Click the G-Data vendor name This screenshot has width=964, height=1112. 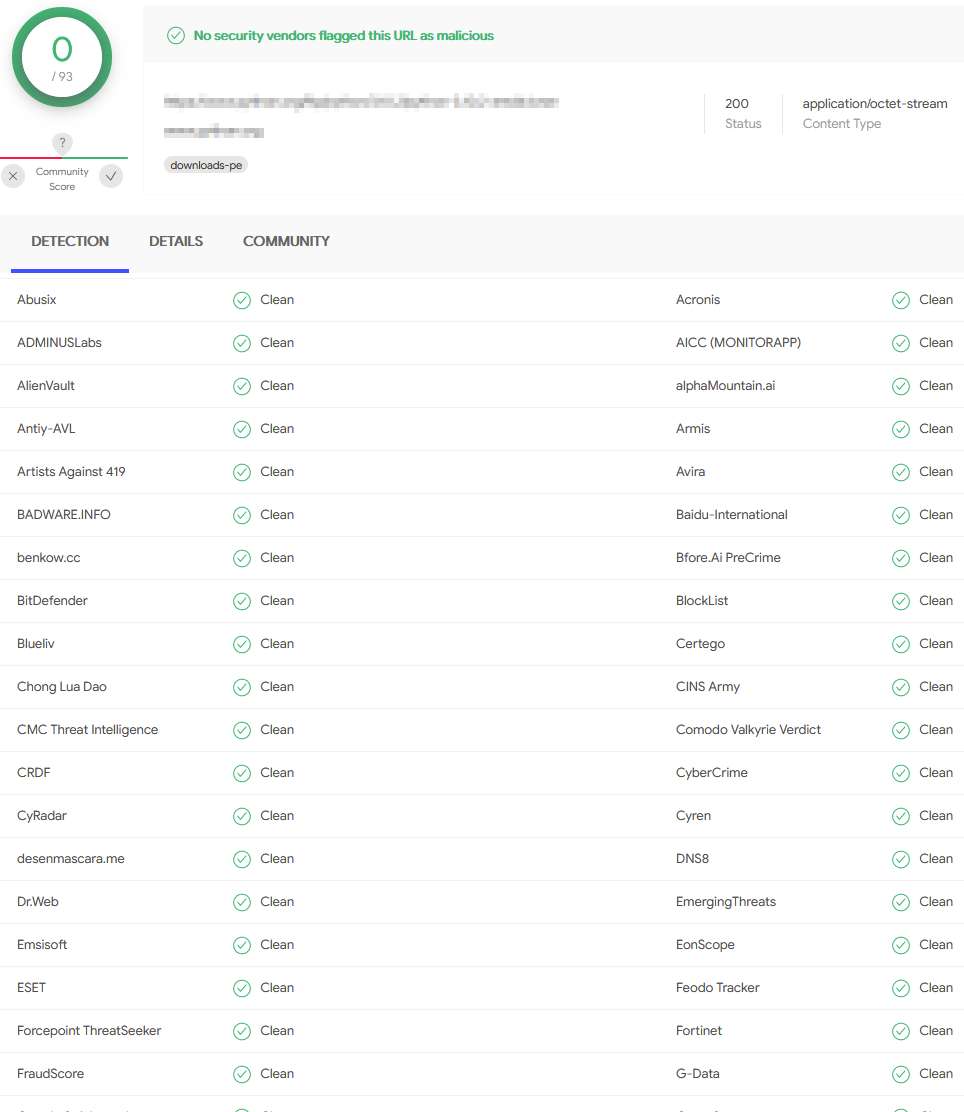[x=697, y=1074]
